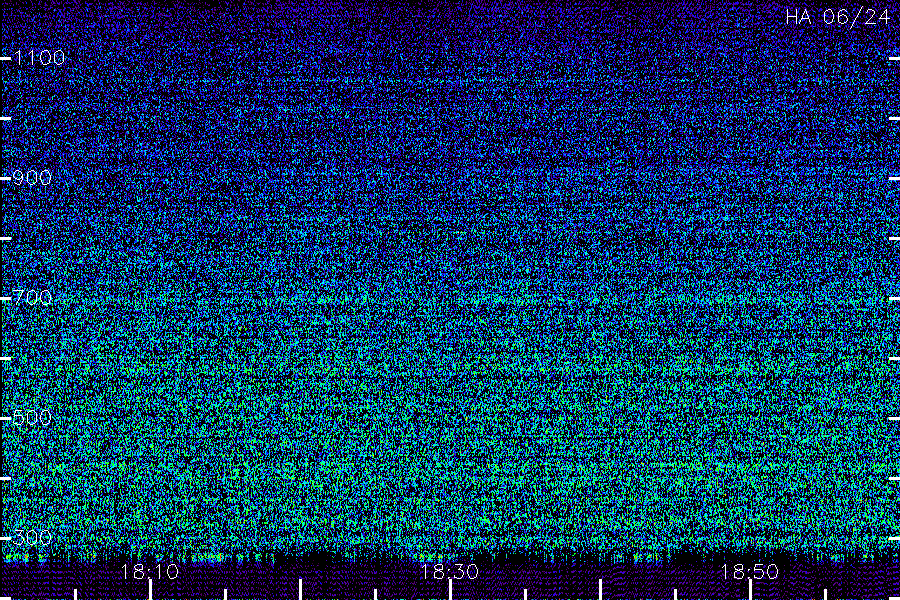Click the 18:10 time axis label

click(x=150, y=572)
